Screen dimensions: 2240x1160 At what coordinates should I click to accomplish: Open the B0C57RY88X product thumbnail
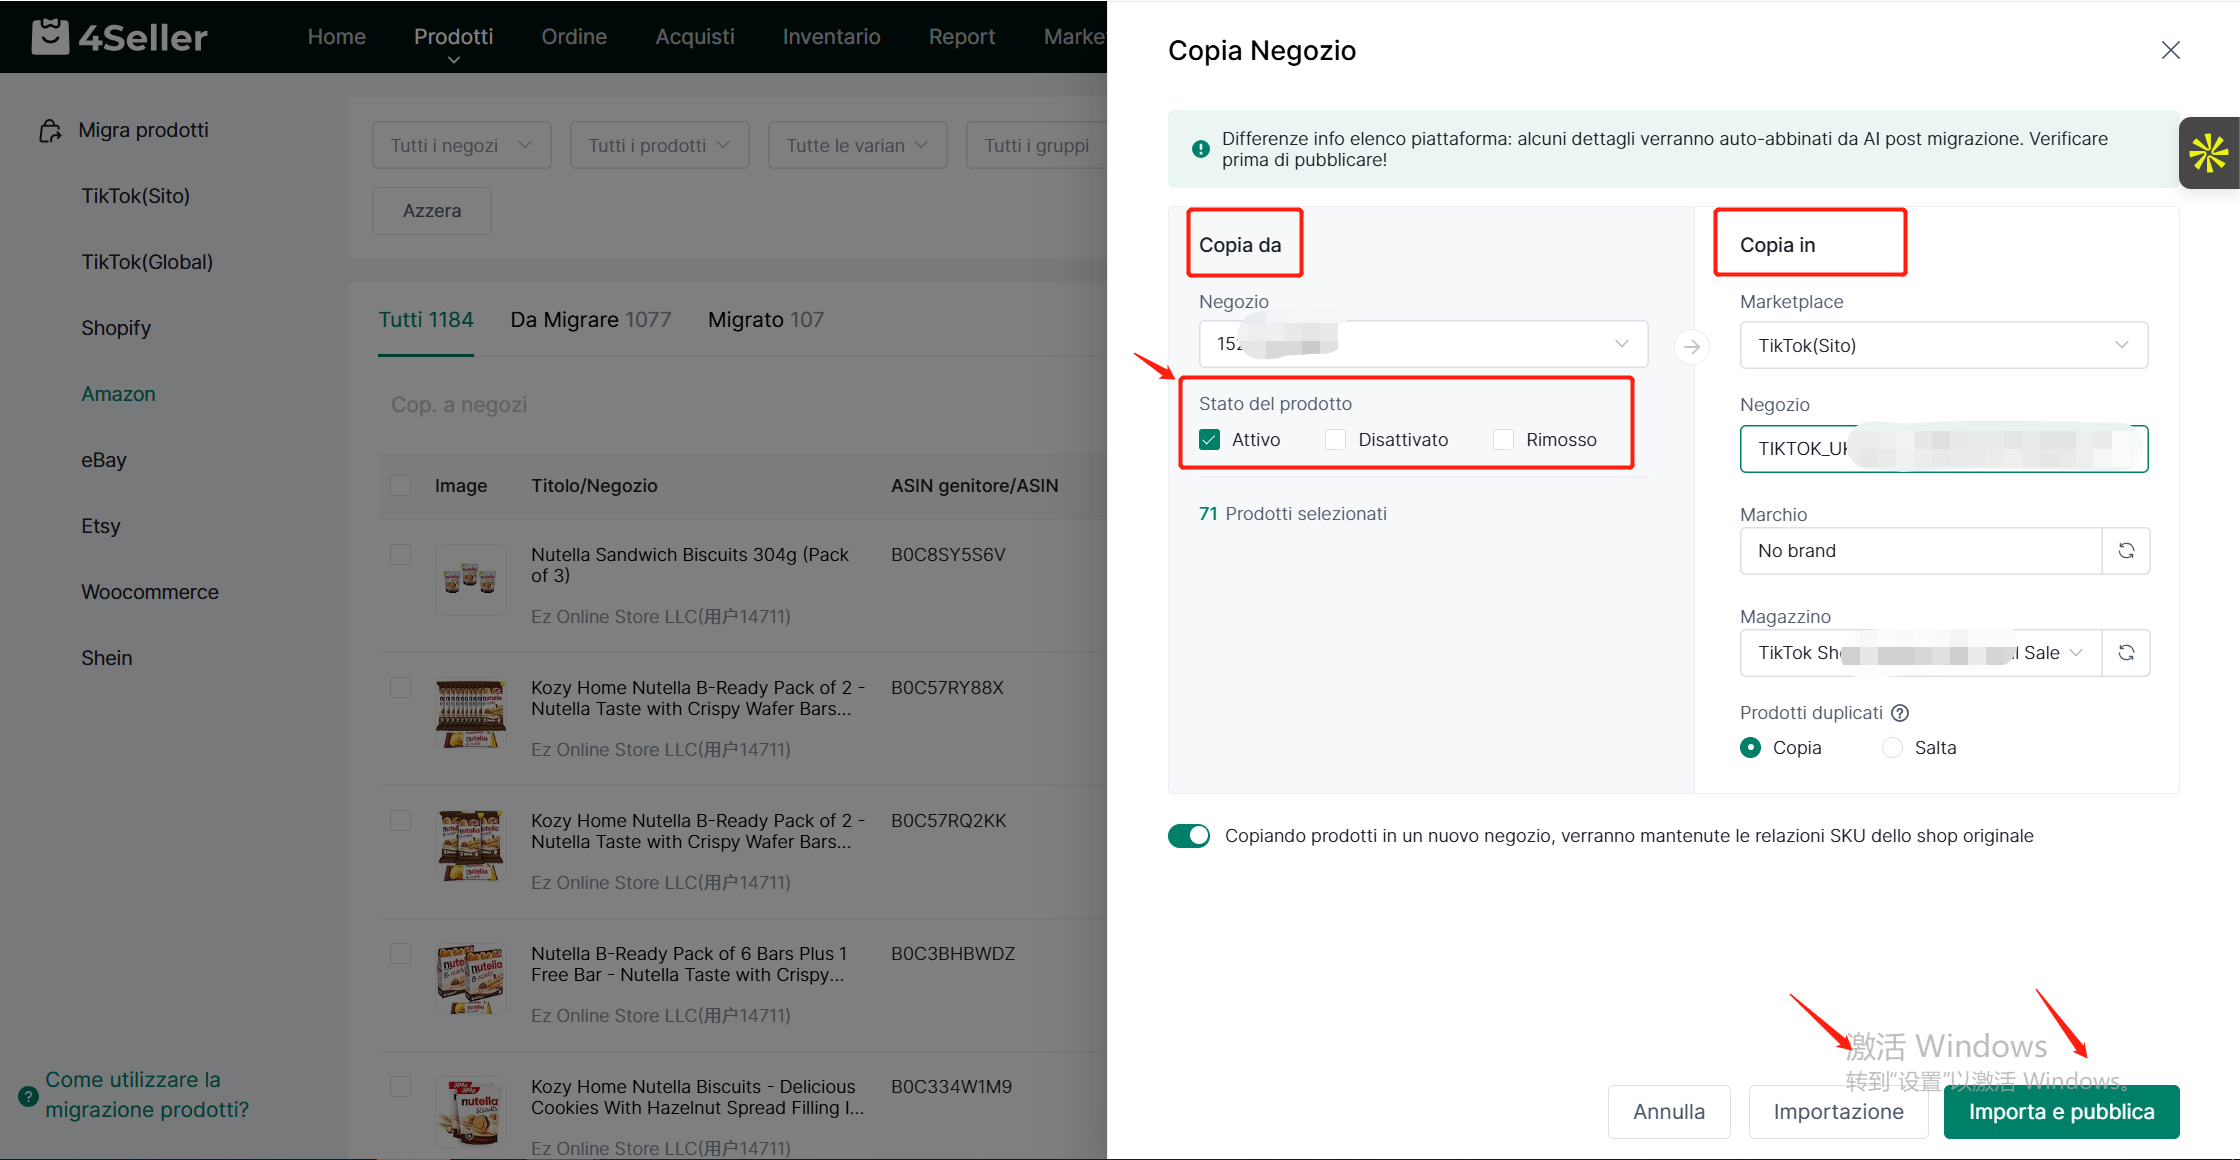(470, 713)
